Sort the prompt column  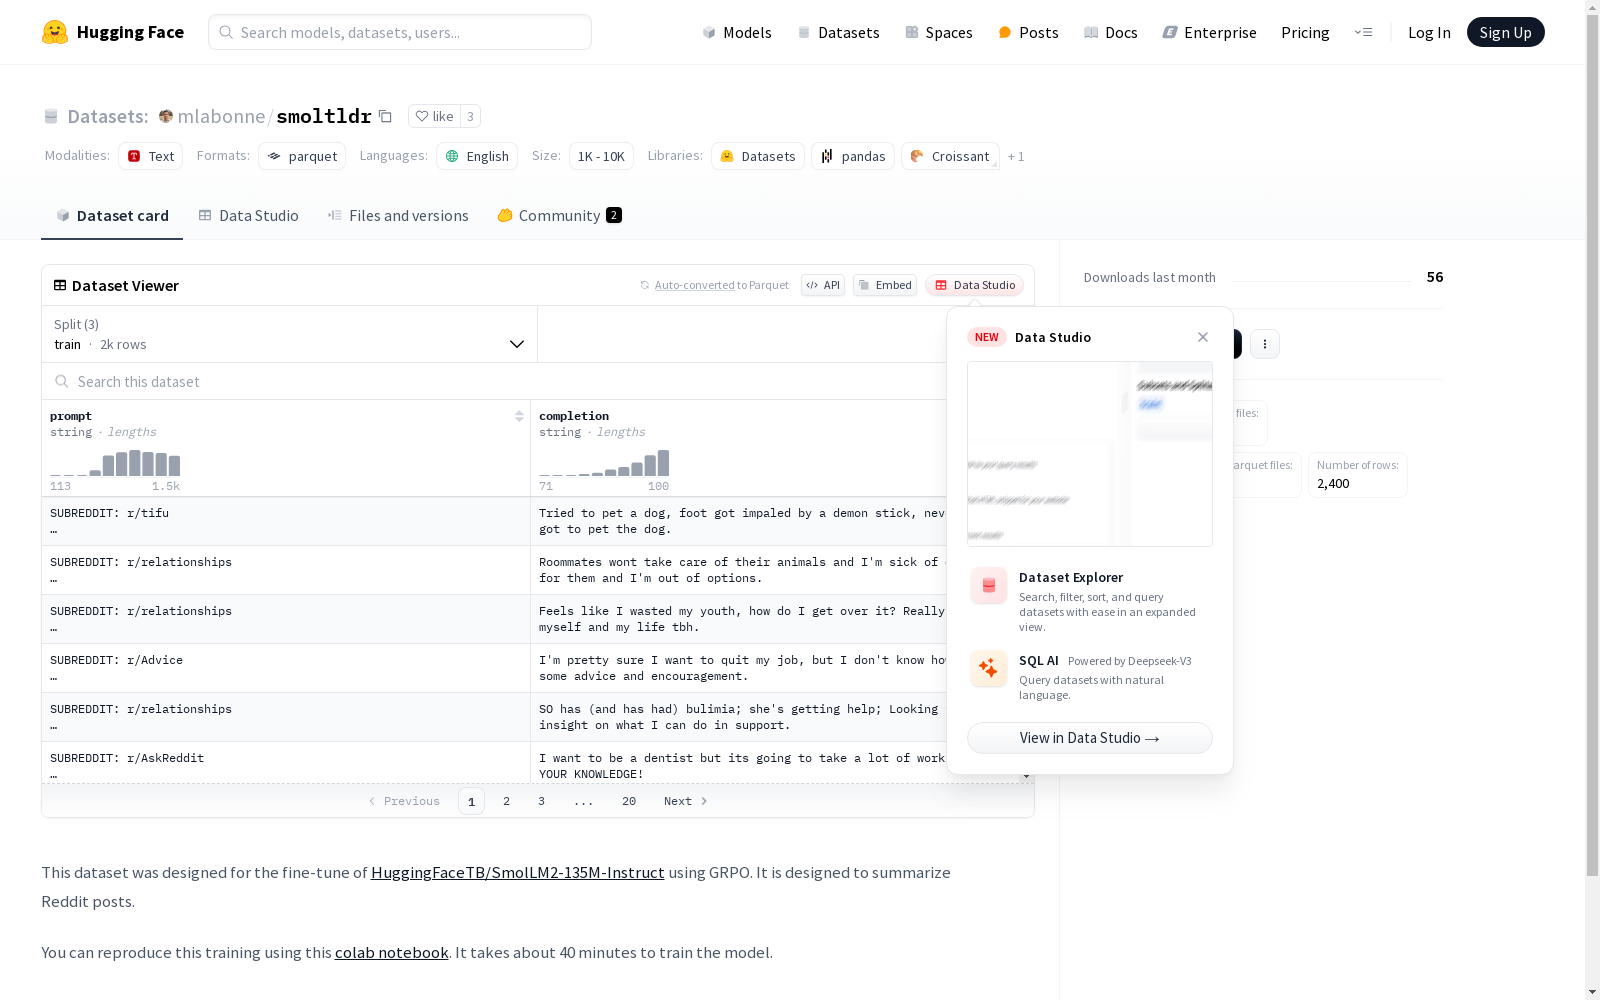(519, 416)
